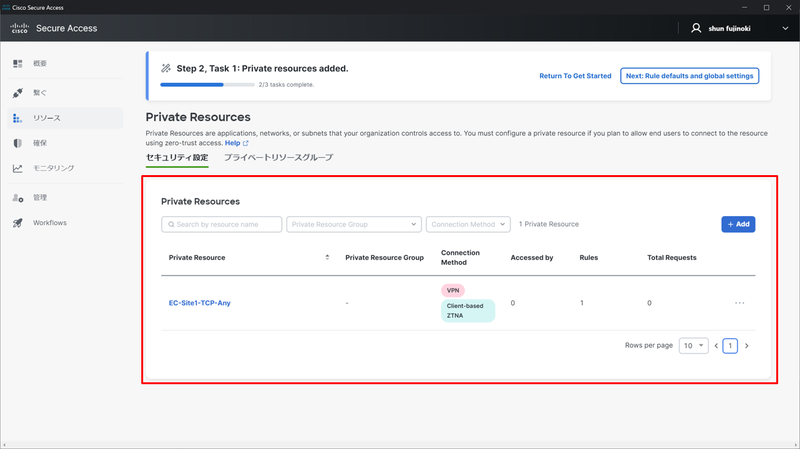Click the 1 Private Resource count text

548,224
